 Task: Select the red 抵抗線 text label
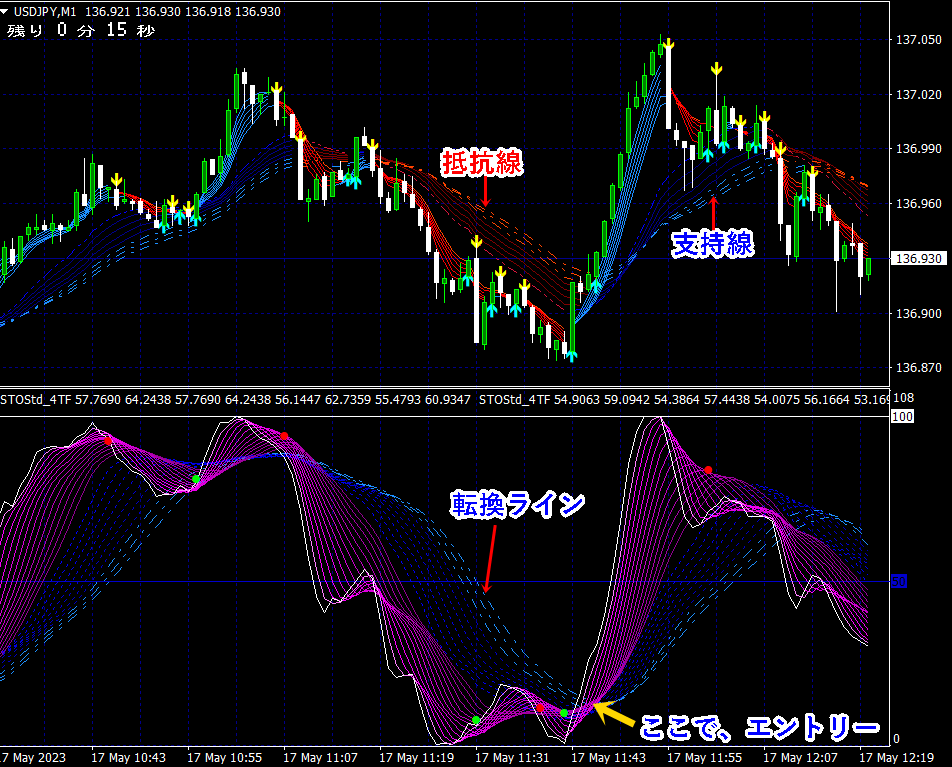(x=483, y=162)
